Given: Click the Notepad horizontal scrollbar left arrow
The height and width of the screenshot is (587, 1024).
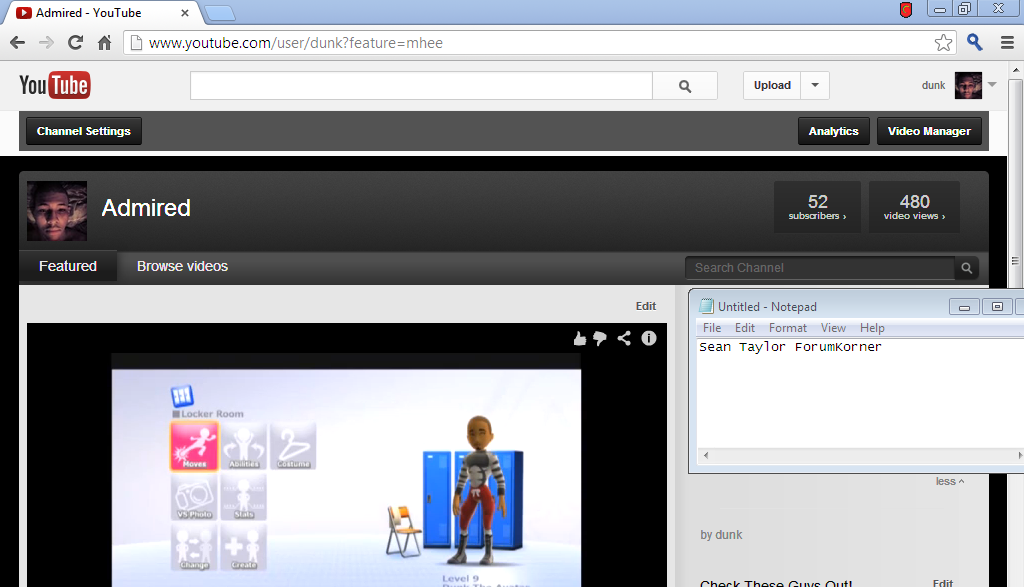Looking at the screenshot, I should click(x=706, y=455).
